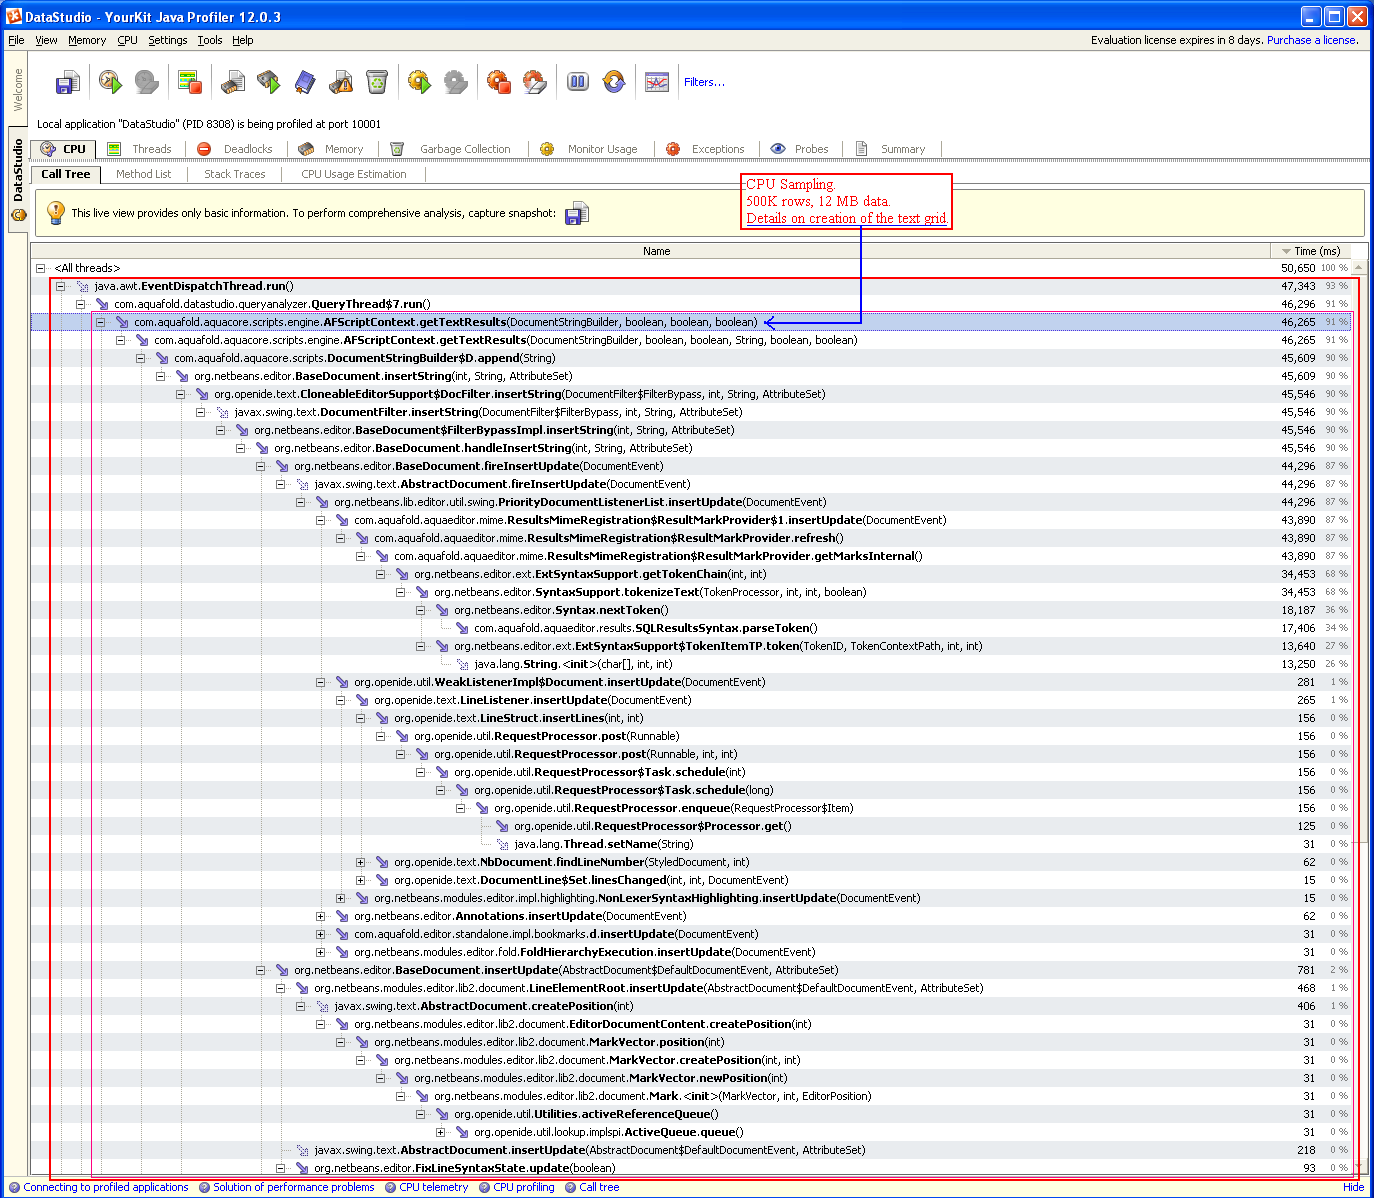Force garbage collection with the recycle bin icon
Image resolution: width=1374 pixels, height=1198 pixels.
tap(377, 82)
